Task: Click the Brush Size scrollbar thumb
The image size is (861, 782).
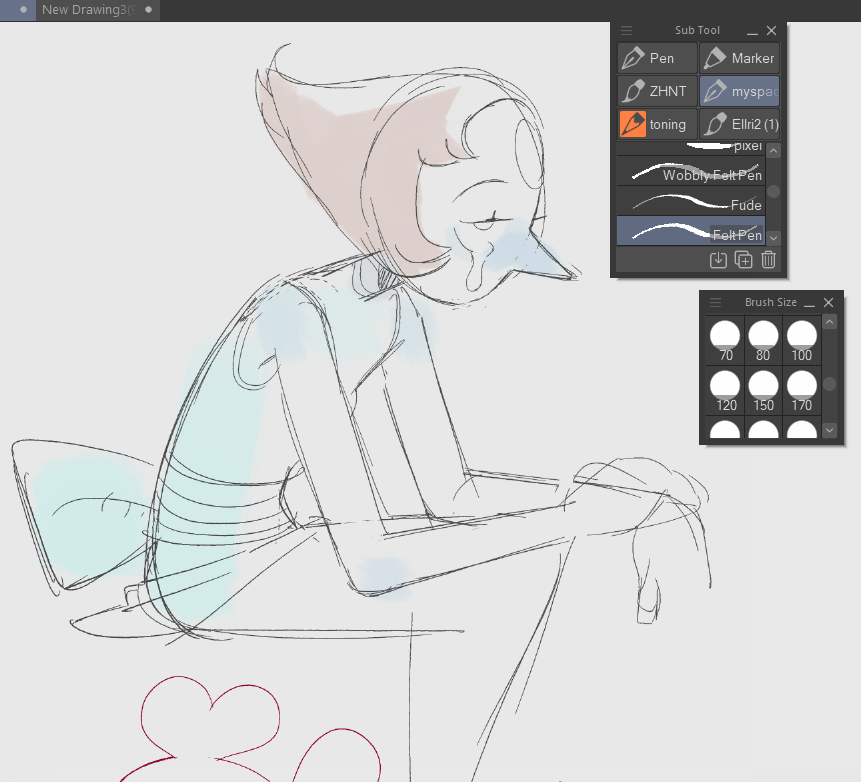Action: 830,384
